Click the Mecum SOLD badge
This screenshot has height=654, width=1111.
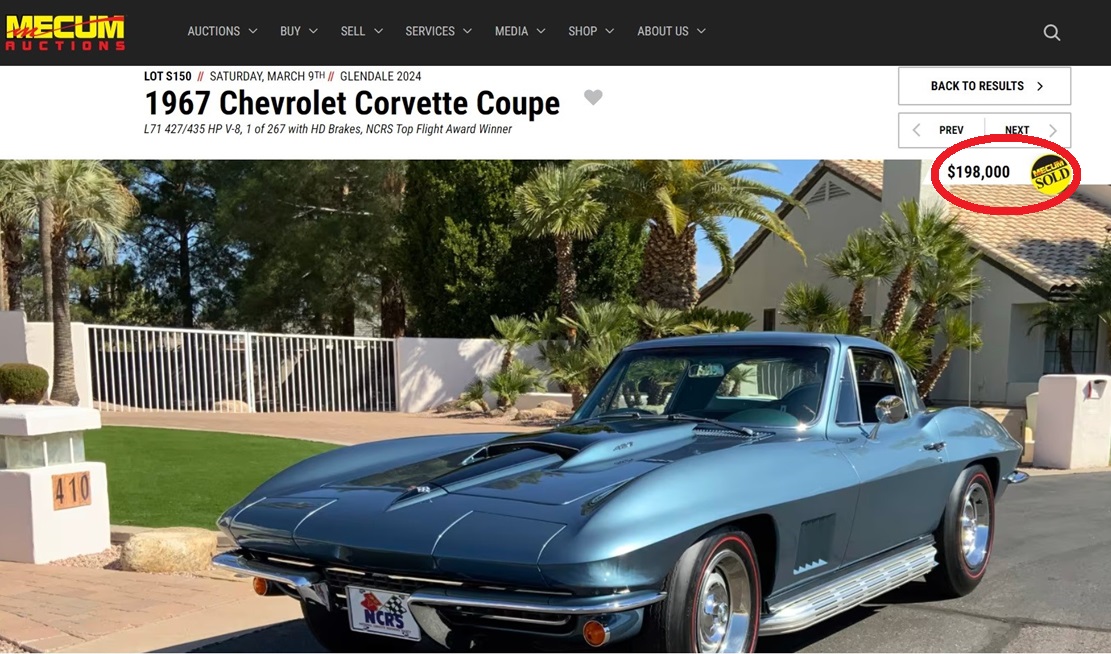(1050, 174)
